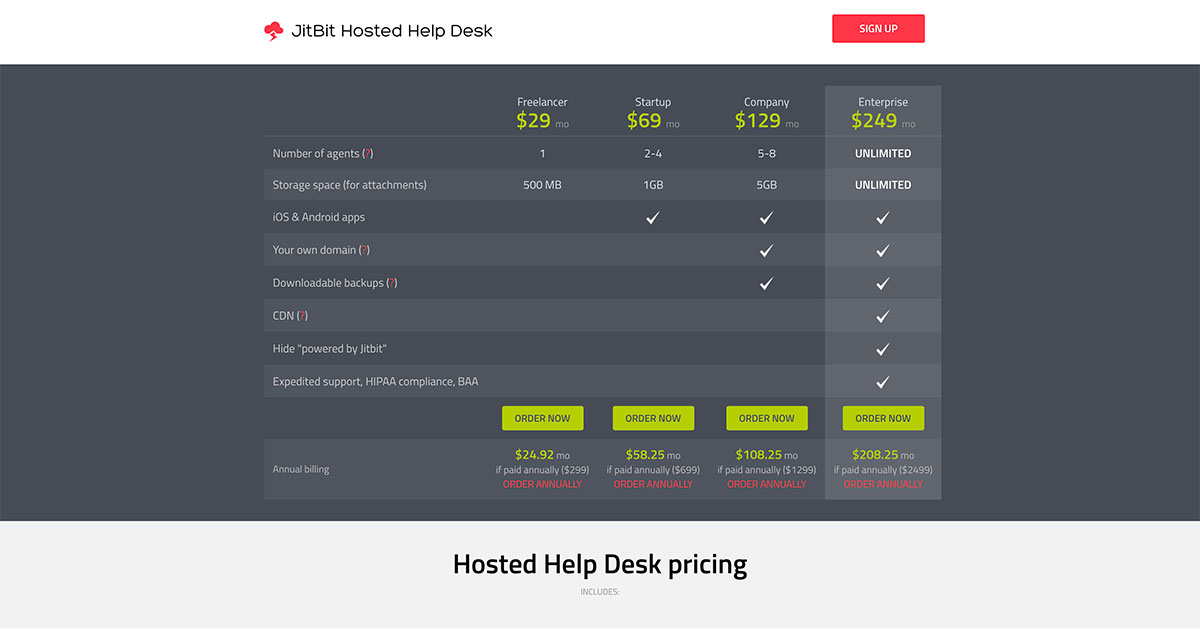Click the Hide "powered by Jitbit" label
This screenshot has height=629, width=1200.
[x=330, y=349]
